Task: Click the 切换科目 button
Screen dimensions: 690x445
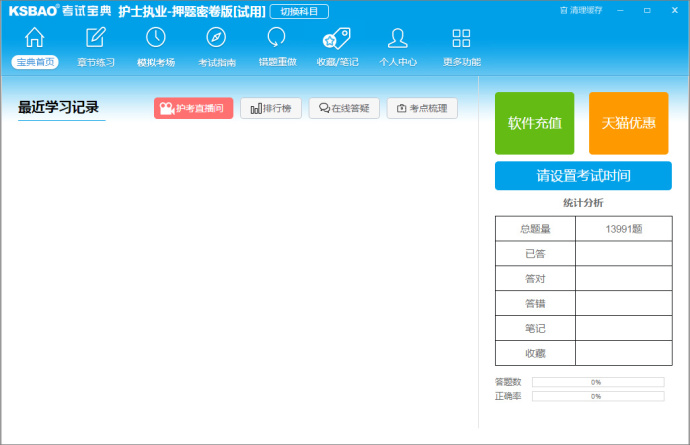Action: 299,11
